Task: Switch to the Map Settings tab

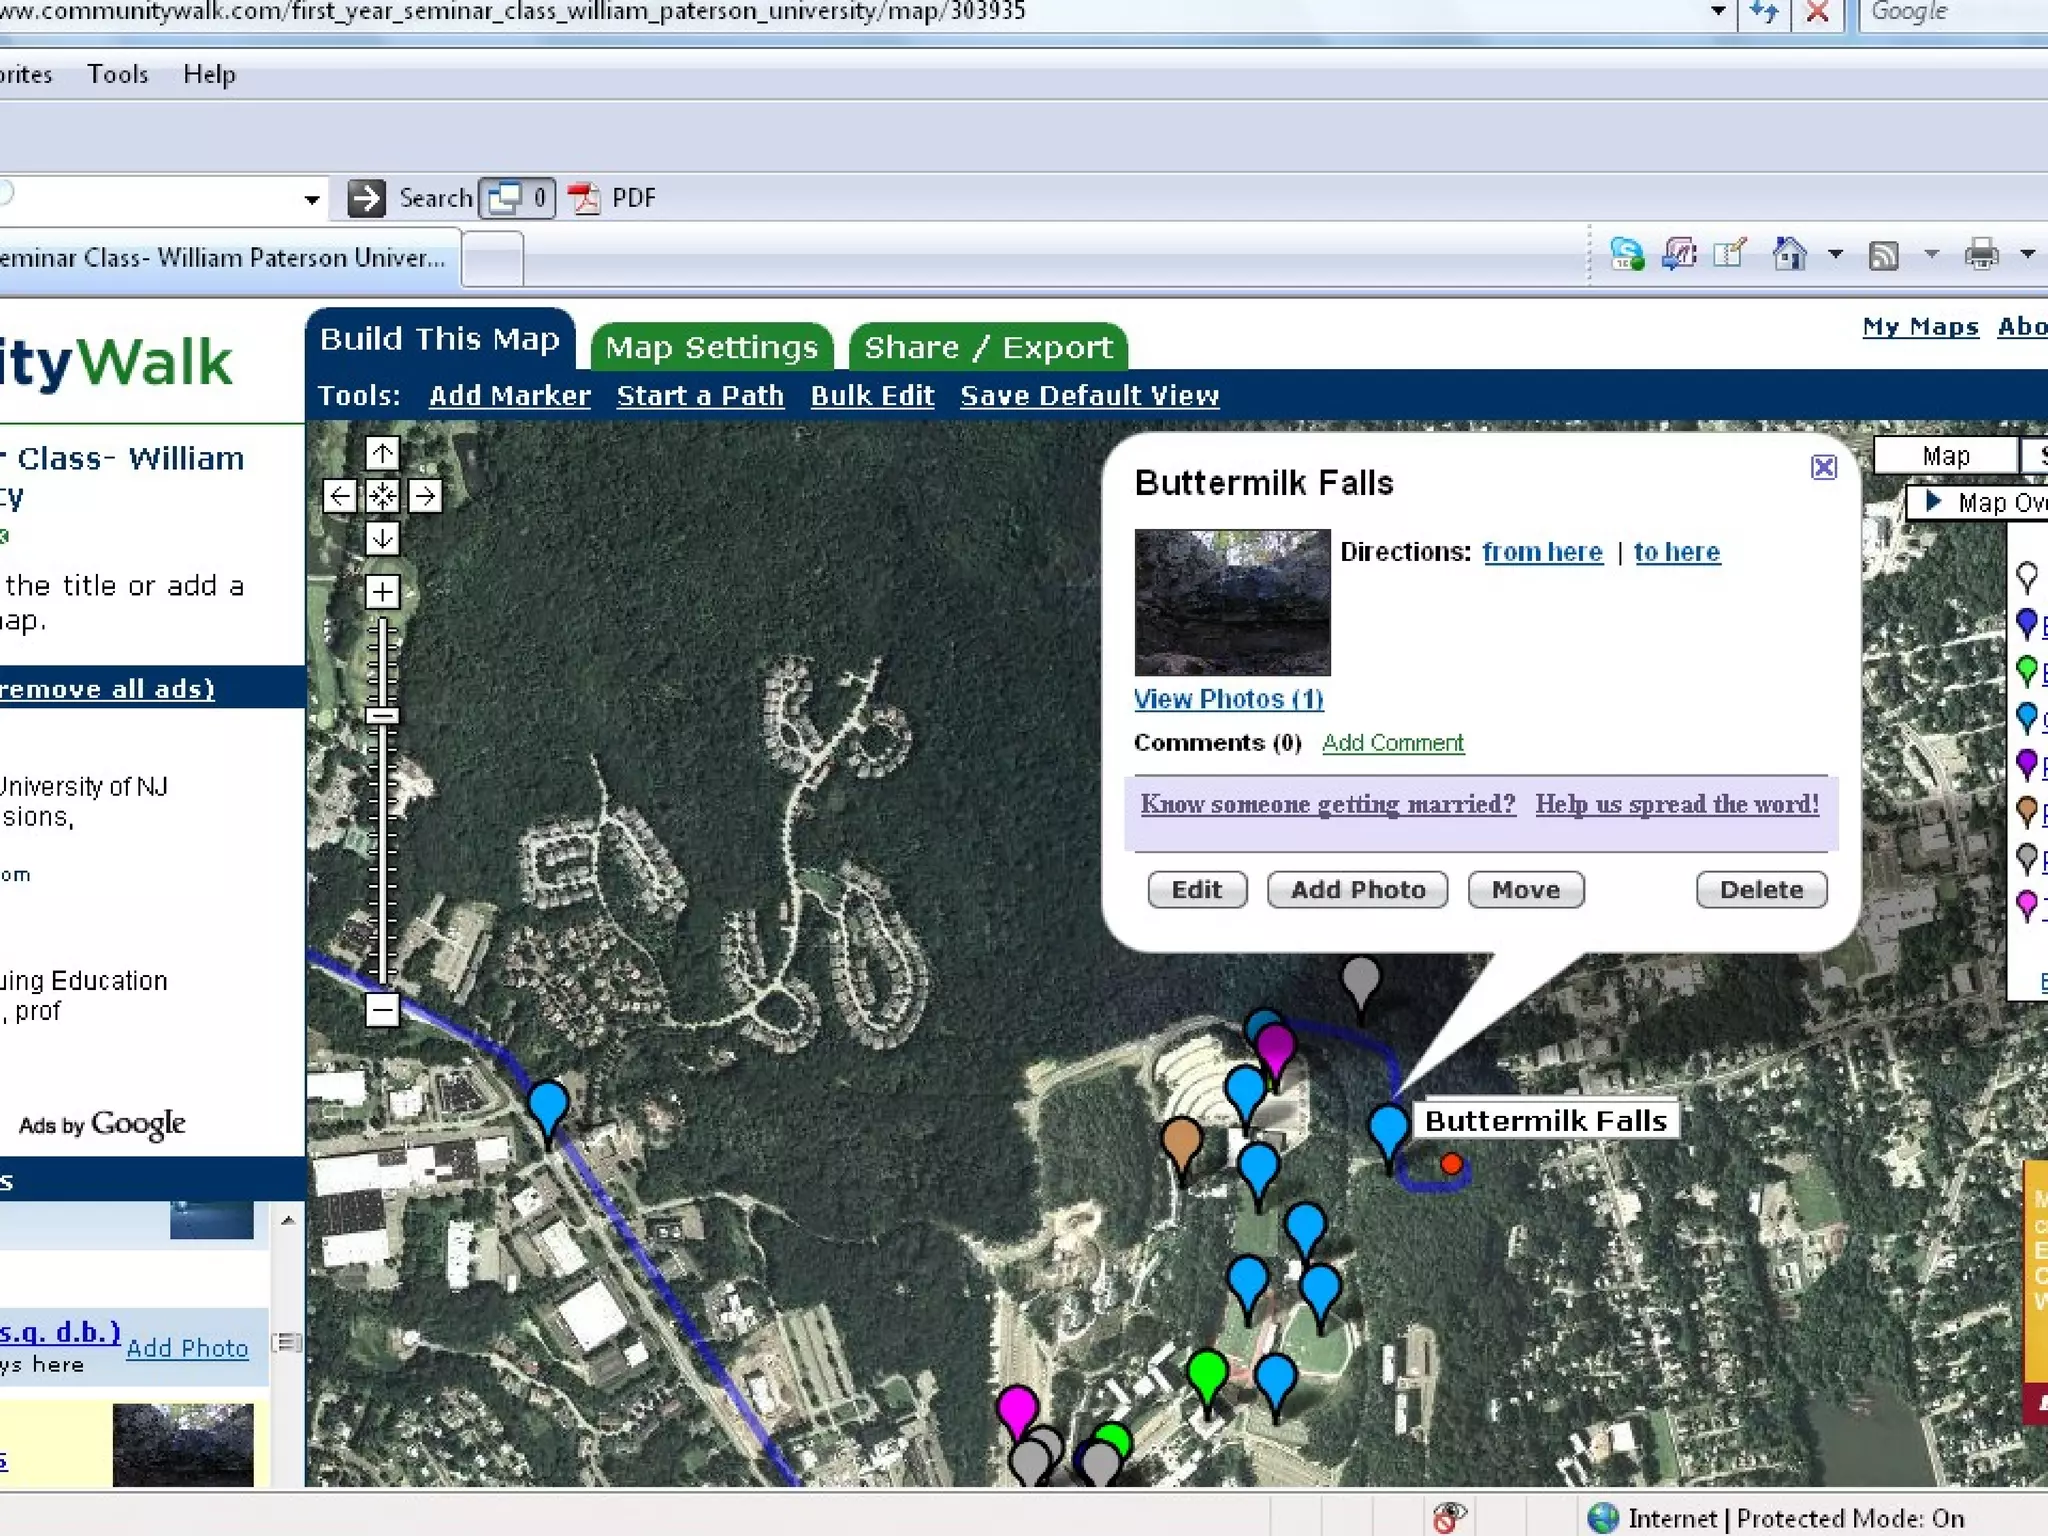Action: point(711,347)
